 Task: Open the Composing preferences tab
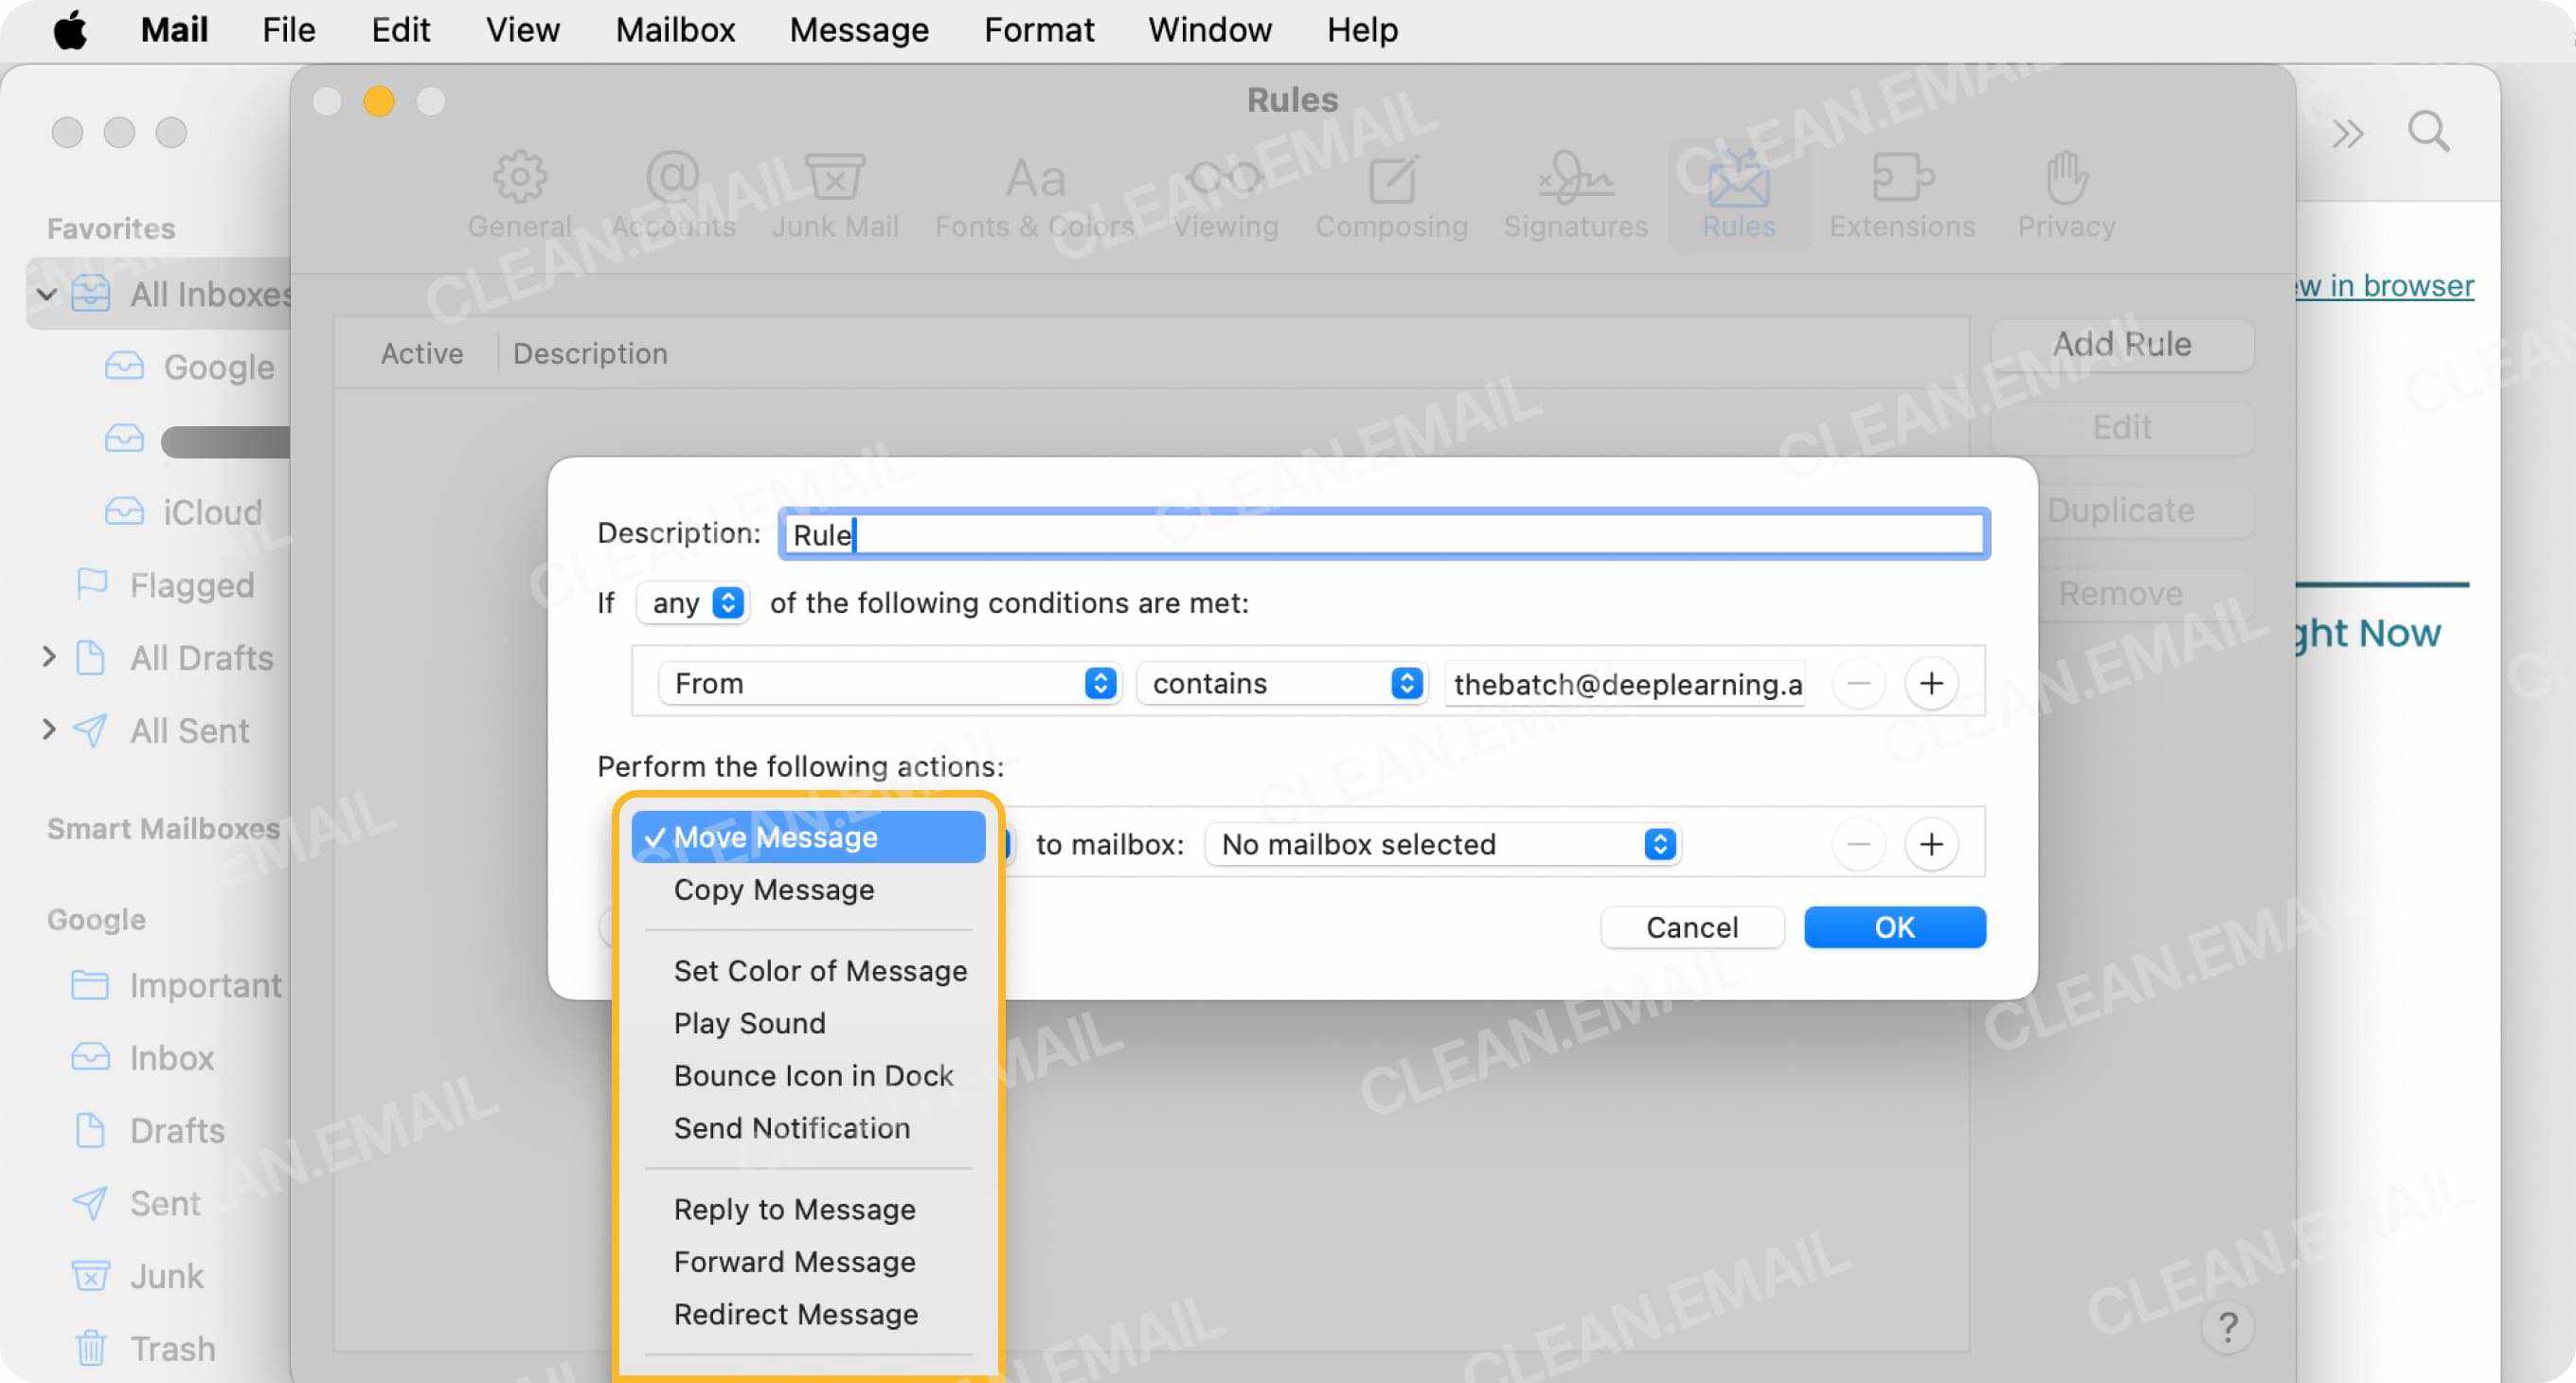pos(1391,196)
